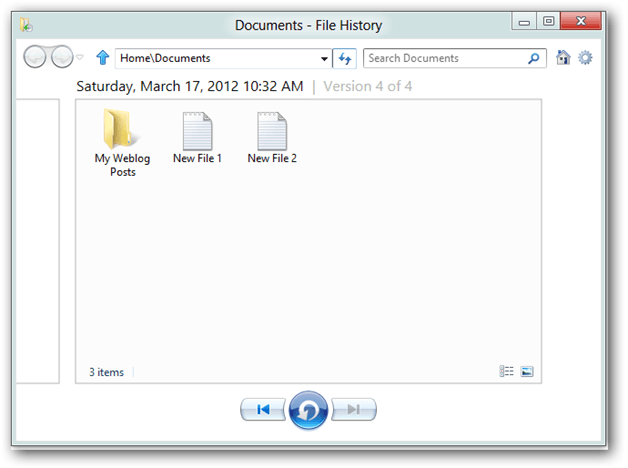Viewport: 628px width, 468px height.
Task: Refresh the Documents folder view
Action: [346, 58]
